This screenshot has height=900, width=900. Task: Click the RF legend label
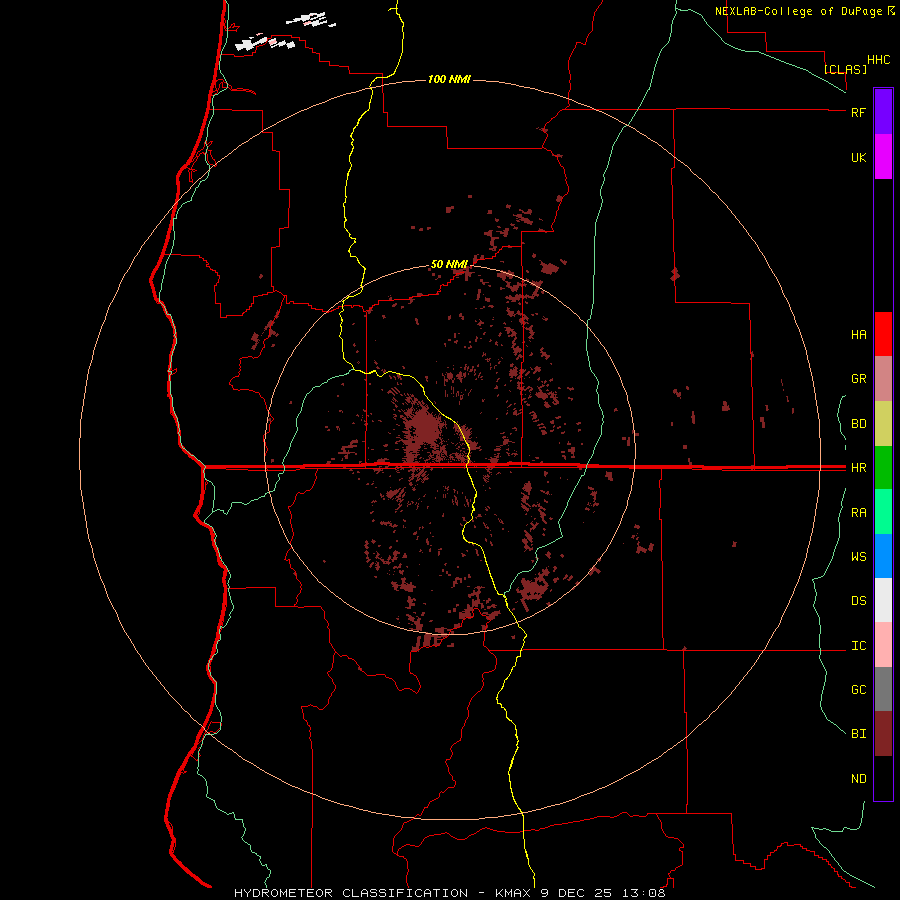(x=858, y=112)
